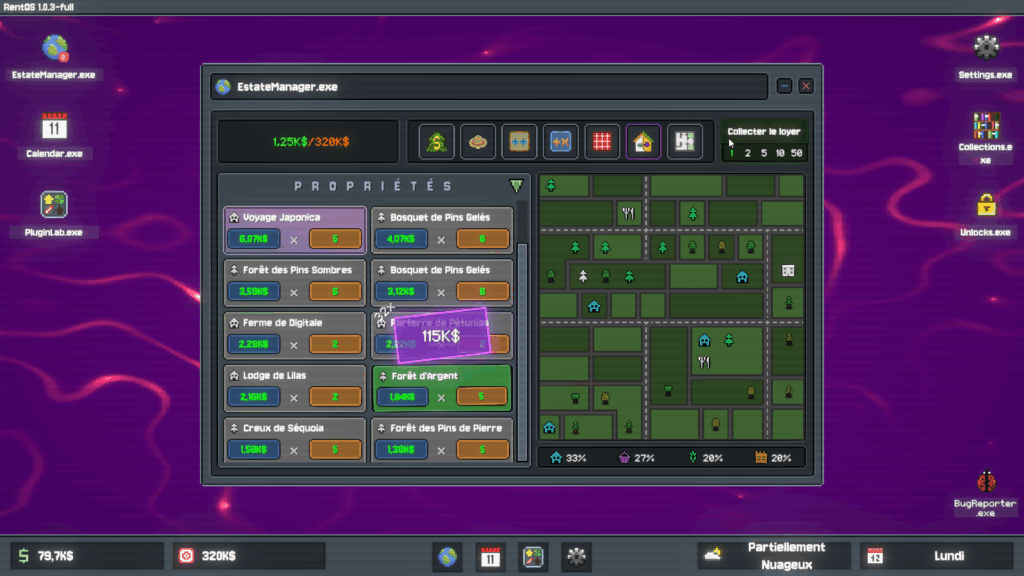
Task: Click Voyage Japonica 6,07K$ price button
Action: [253, 239]
